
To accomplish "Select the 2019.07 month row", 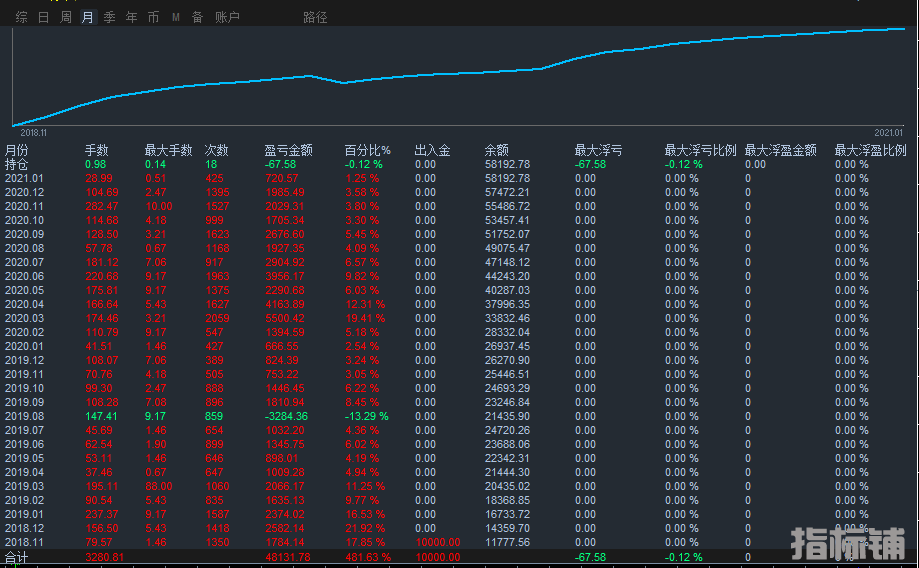I will [x=460, y=431].
